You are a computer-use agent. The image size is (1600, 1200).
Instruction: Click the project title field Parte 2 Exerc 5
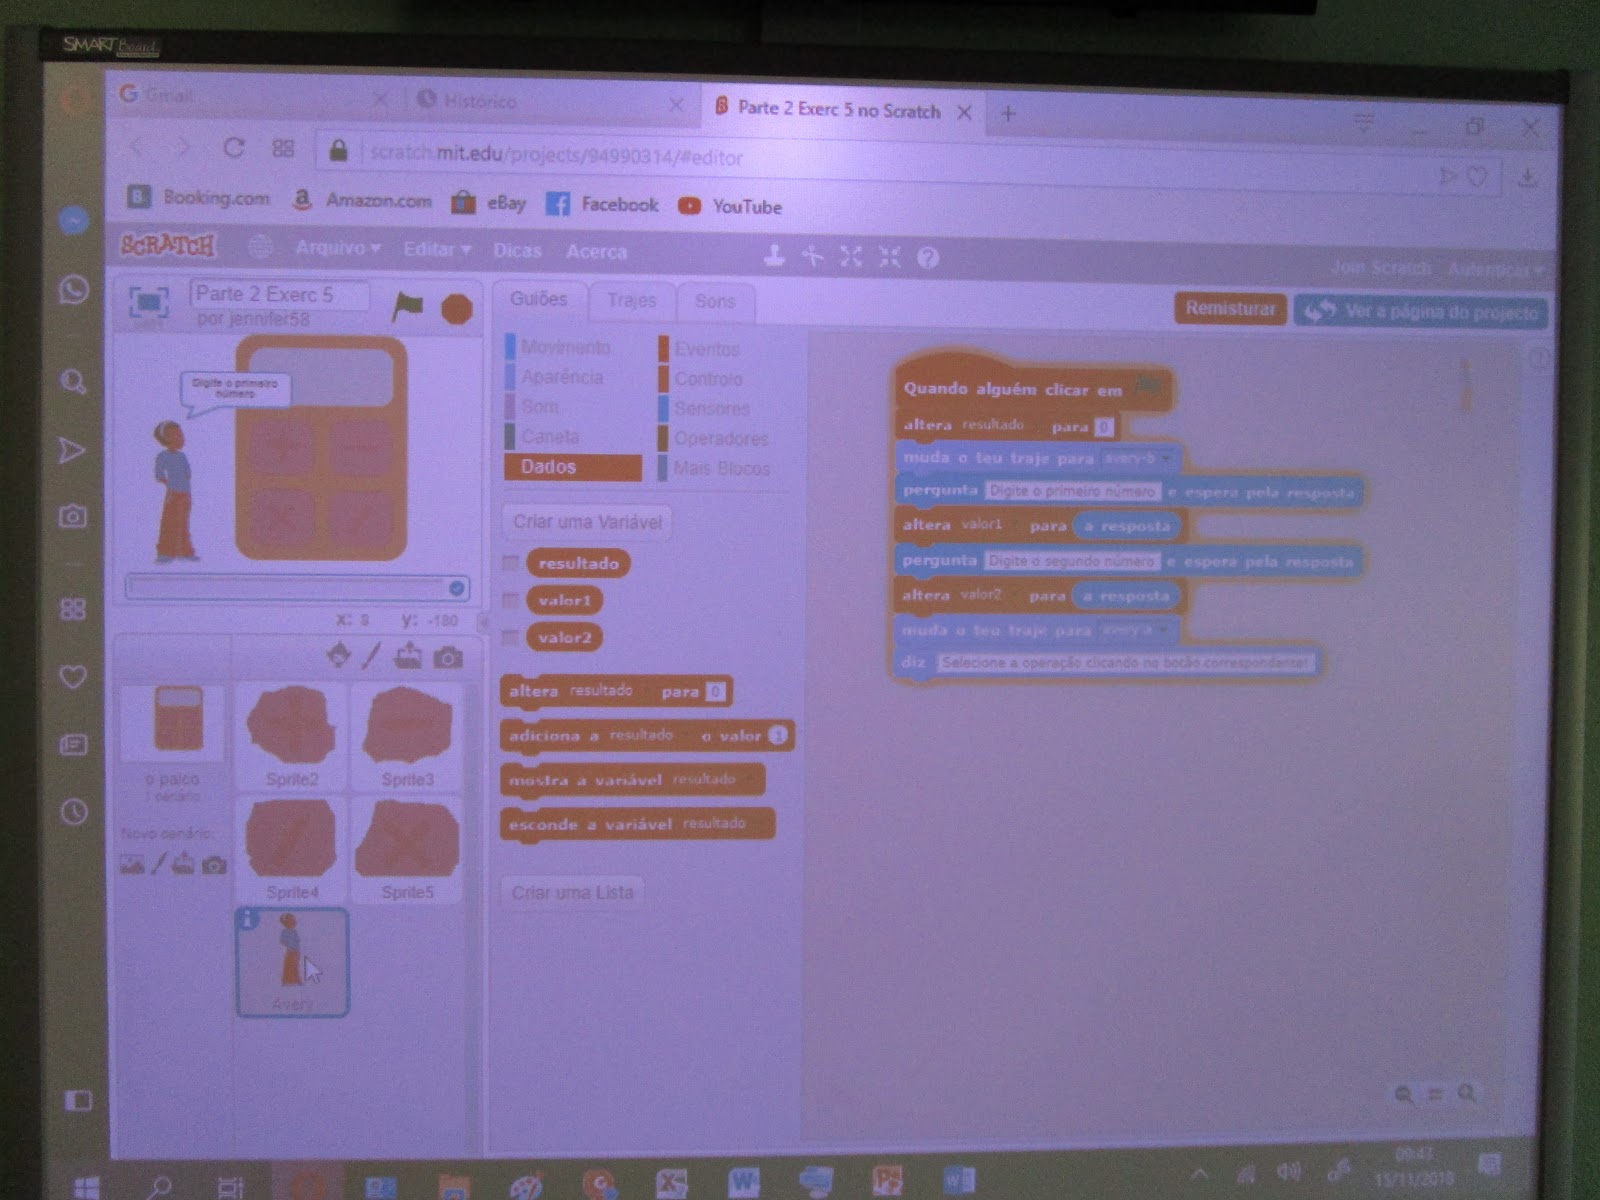click(279, 294)
